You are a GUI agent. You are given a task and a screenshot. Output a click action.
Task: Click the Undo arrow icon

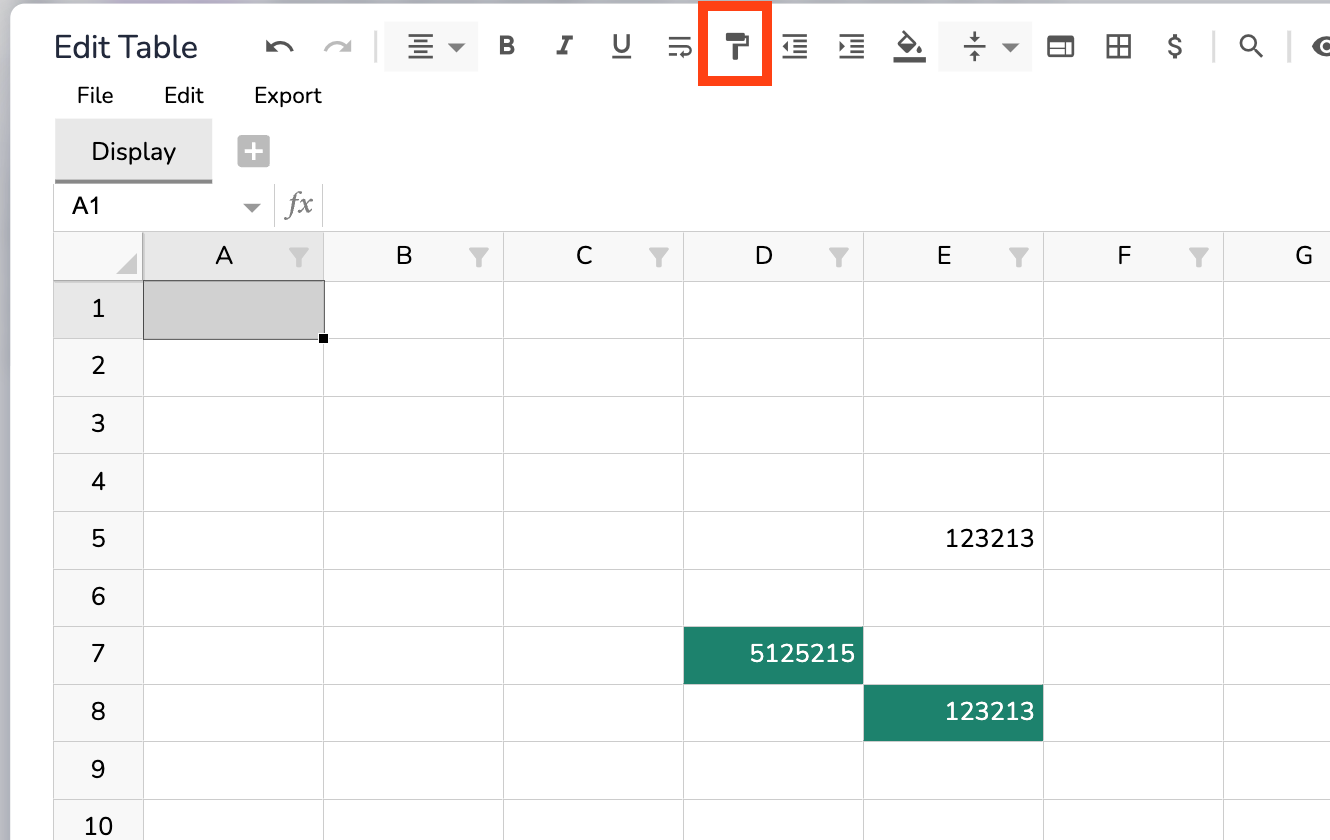pos(279,47)
